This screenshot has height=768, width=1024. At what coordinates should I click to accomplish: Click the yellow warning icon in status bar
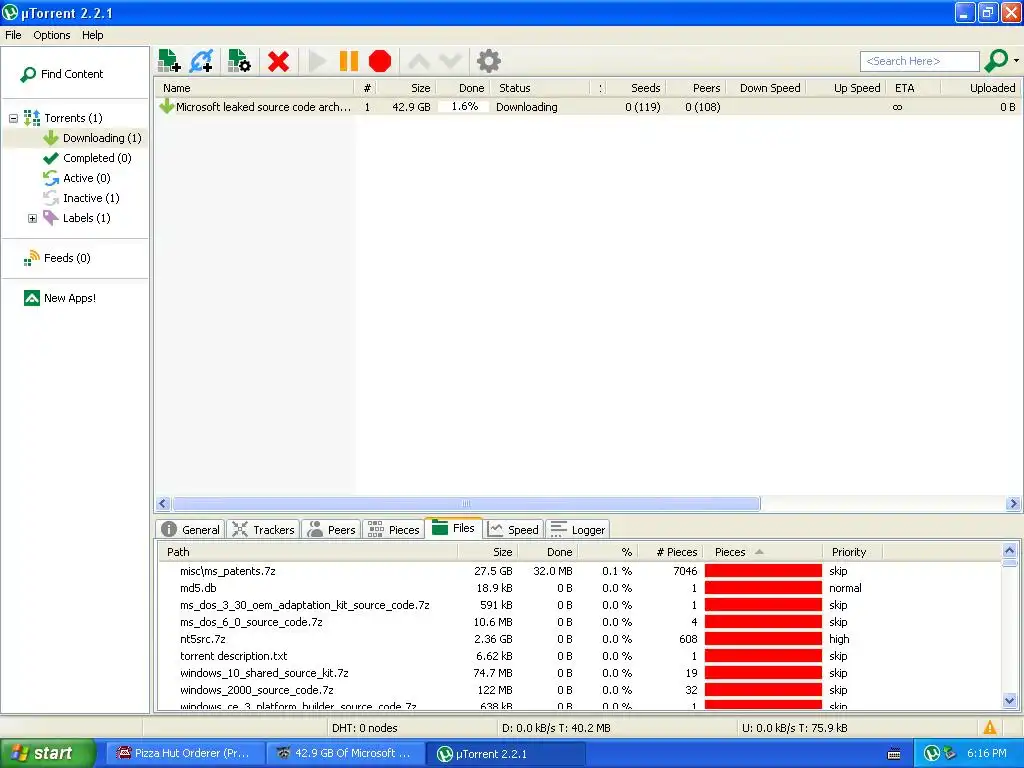[989, 728]
